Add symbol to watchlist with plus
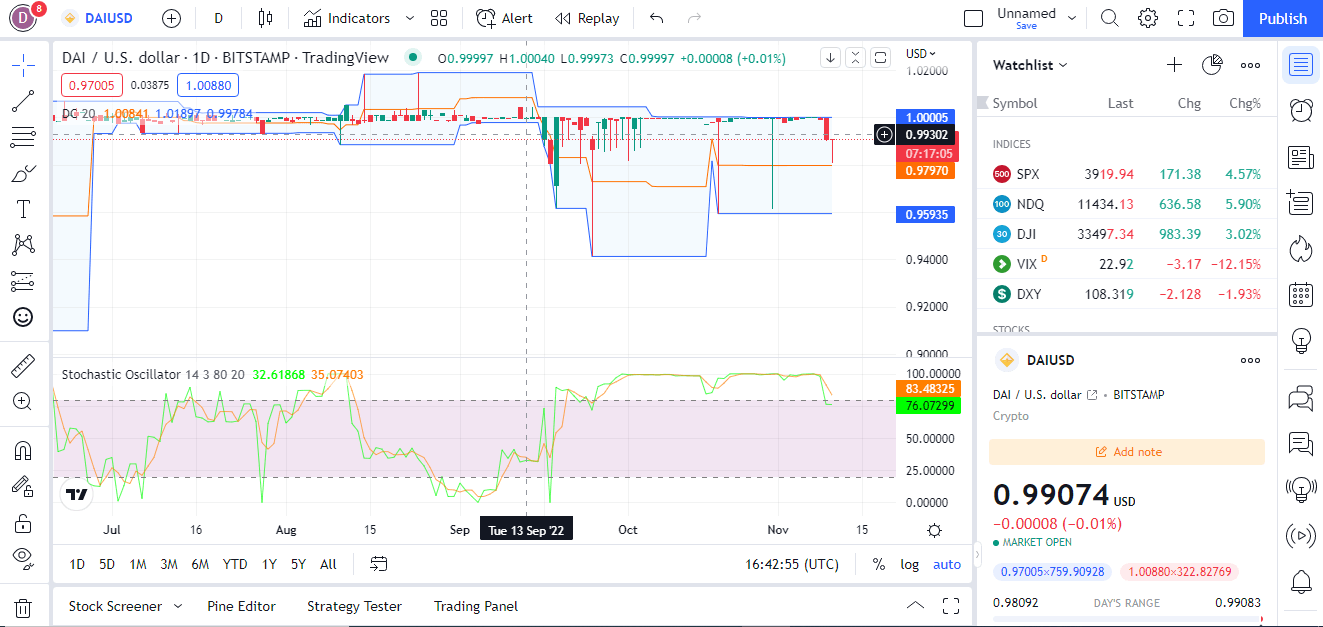The image size is (1323, 627). coord(1175,65)
